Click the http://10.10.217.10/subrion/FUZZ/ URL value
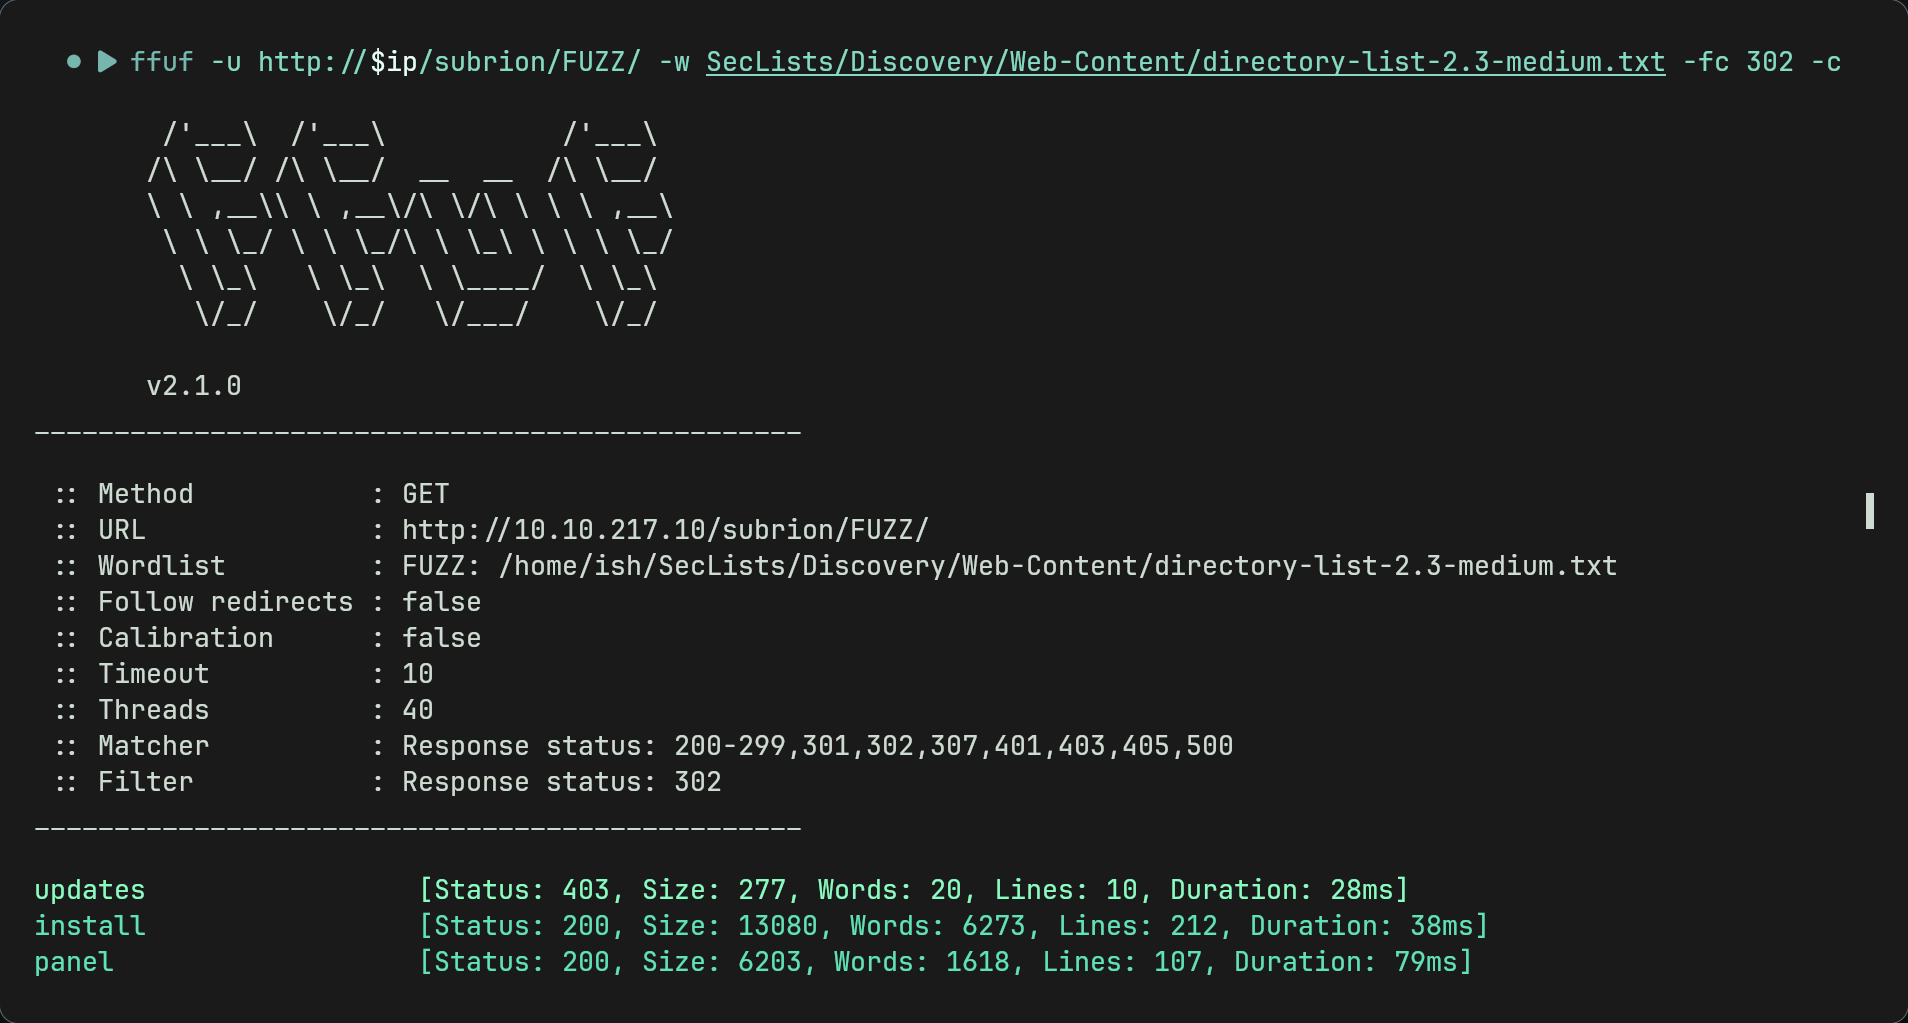 click(666, 530)
